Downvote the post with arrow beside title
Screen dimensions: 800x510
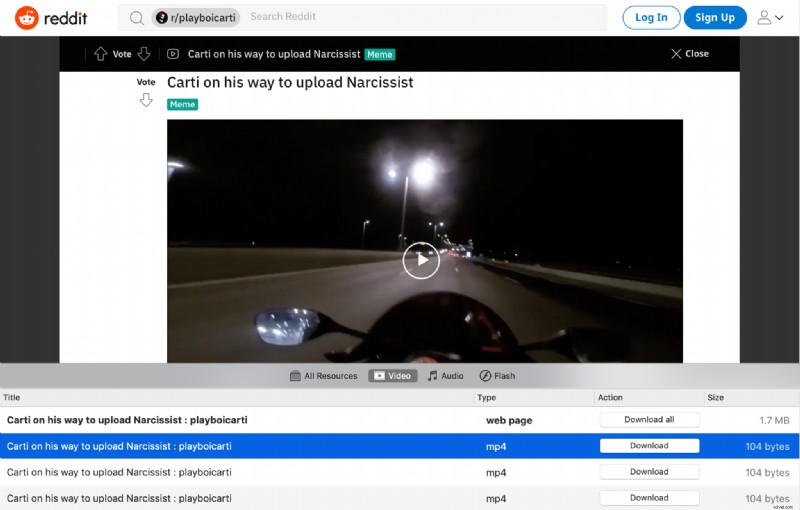146,100
